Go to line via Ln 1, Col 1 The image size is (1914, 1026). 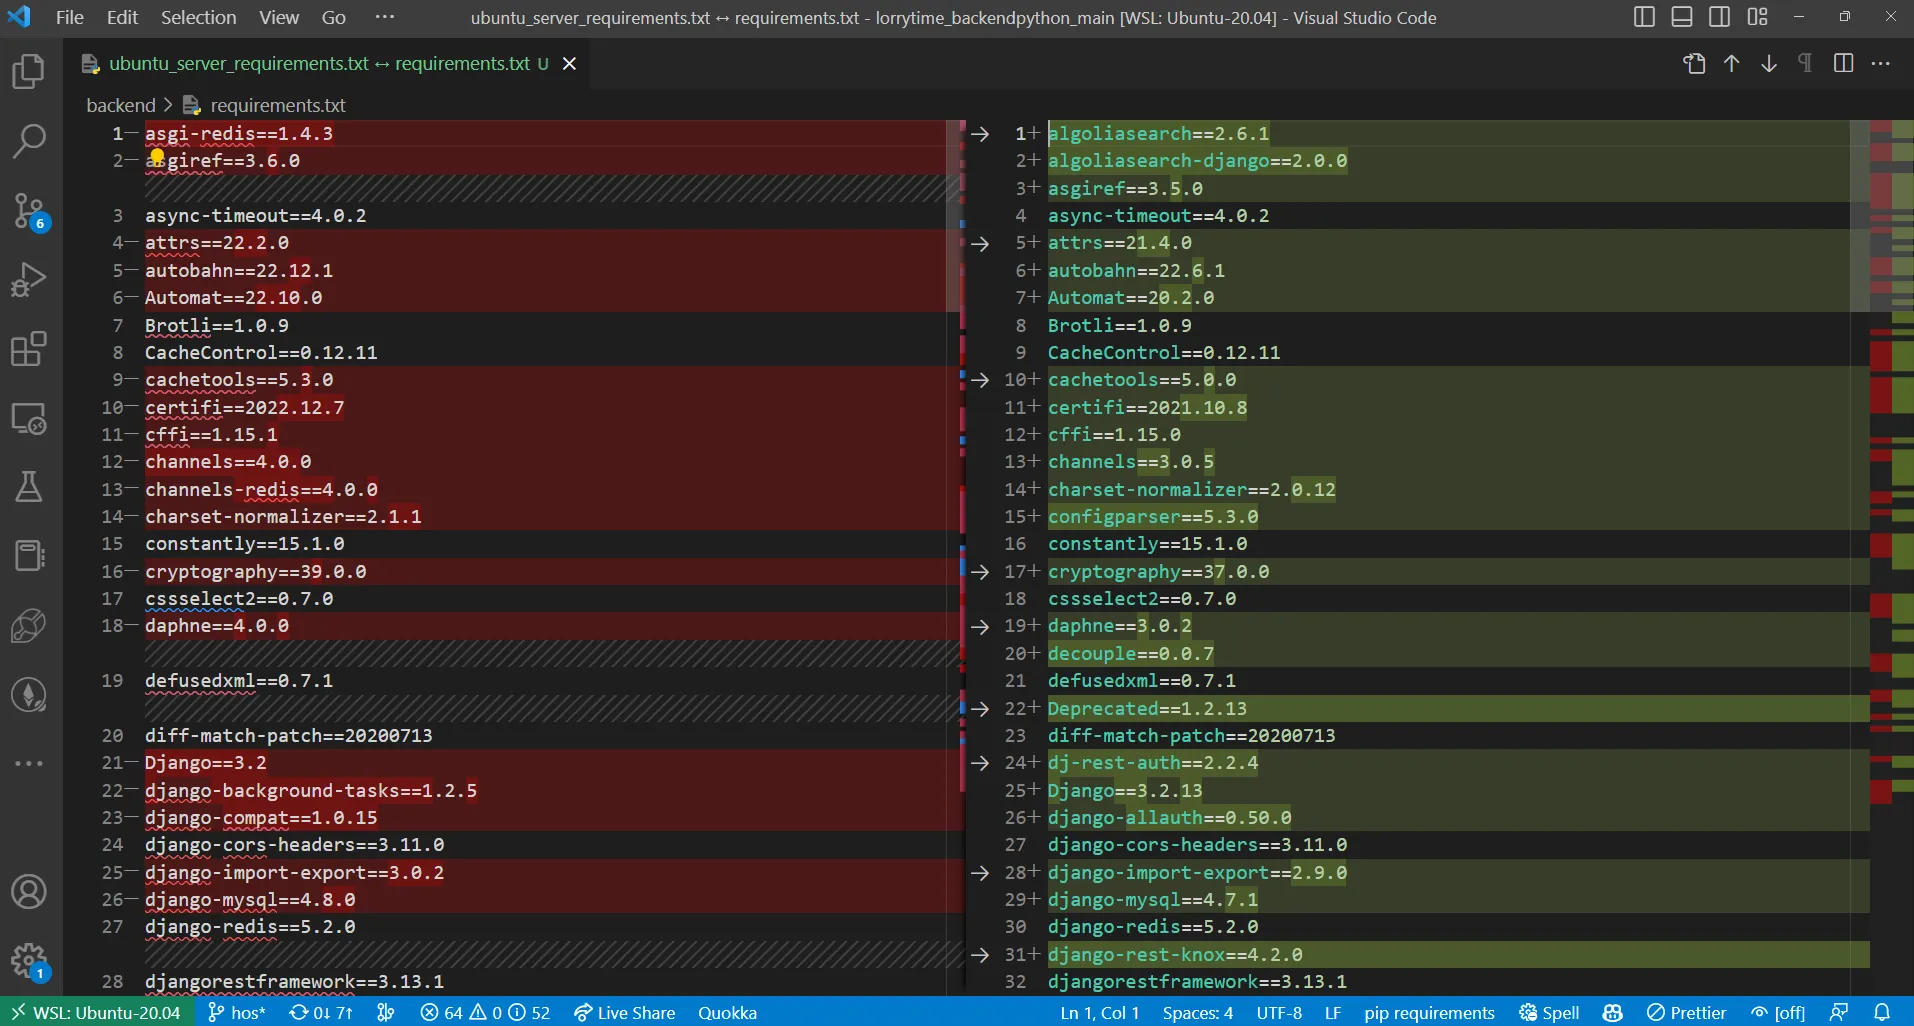coord(1100,1012)
